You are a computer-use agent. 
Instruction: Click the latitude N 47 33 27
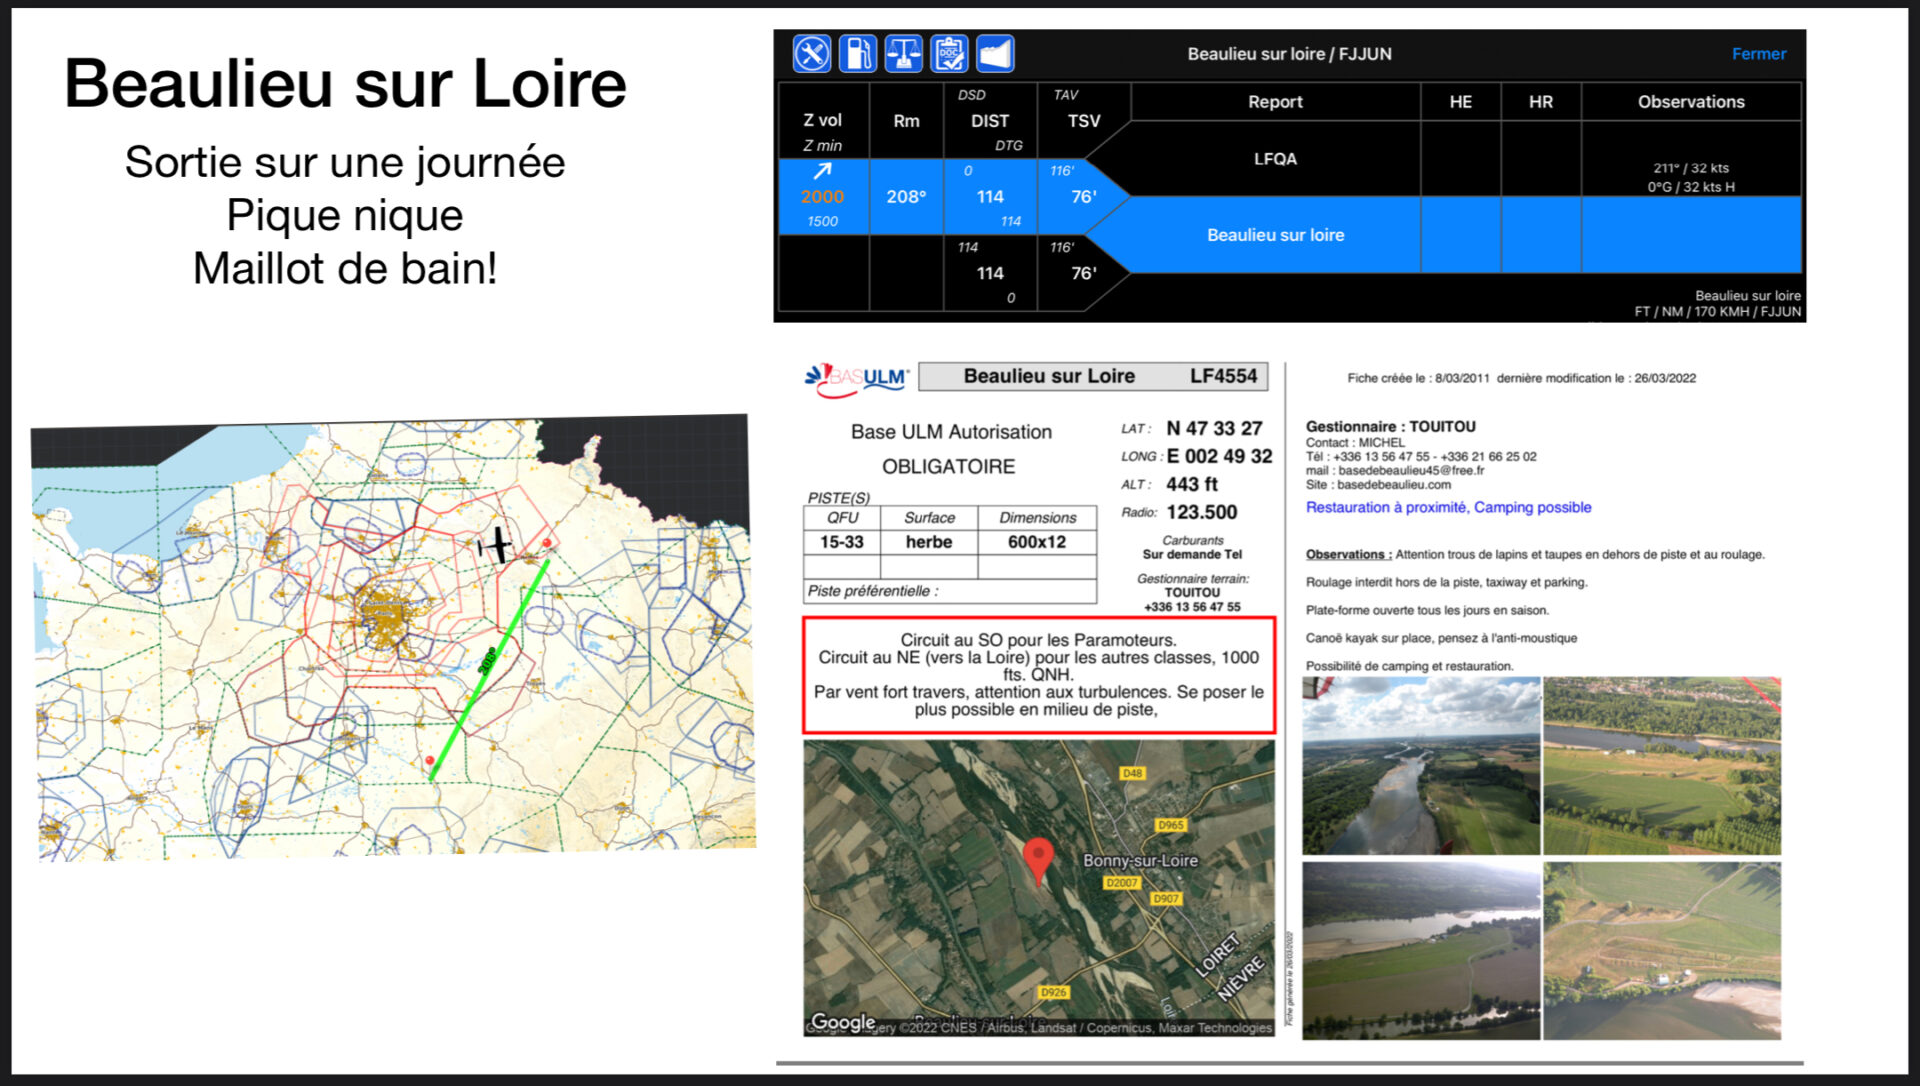coord(1214,428)
